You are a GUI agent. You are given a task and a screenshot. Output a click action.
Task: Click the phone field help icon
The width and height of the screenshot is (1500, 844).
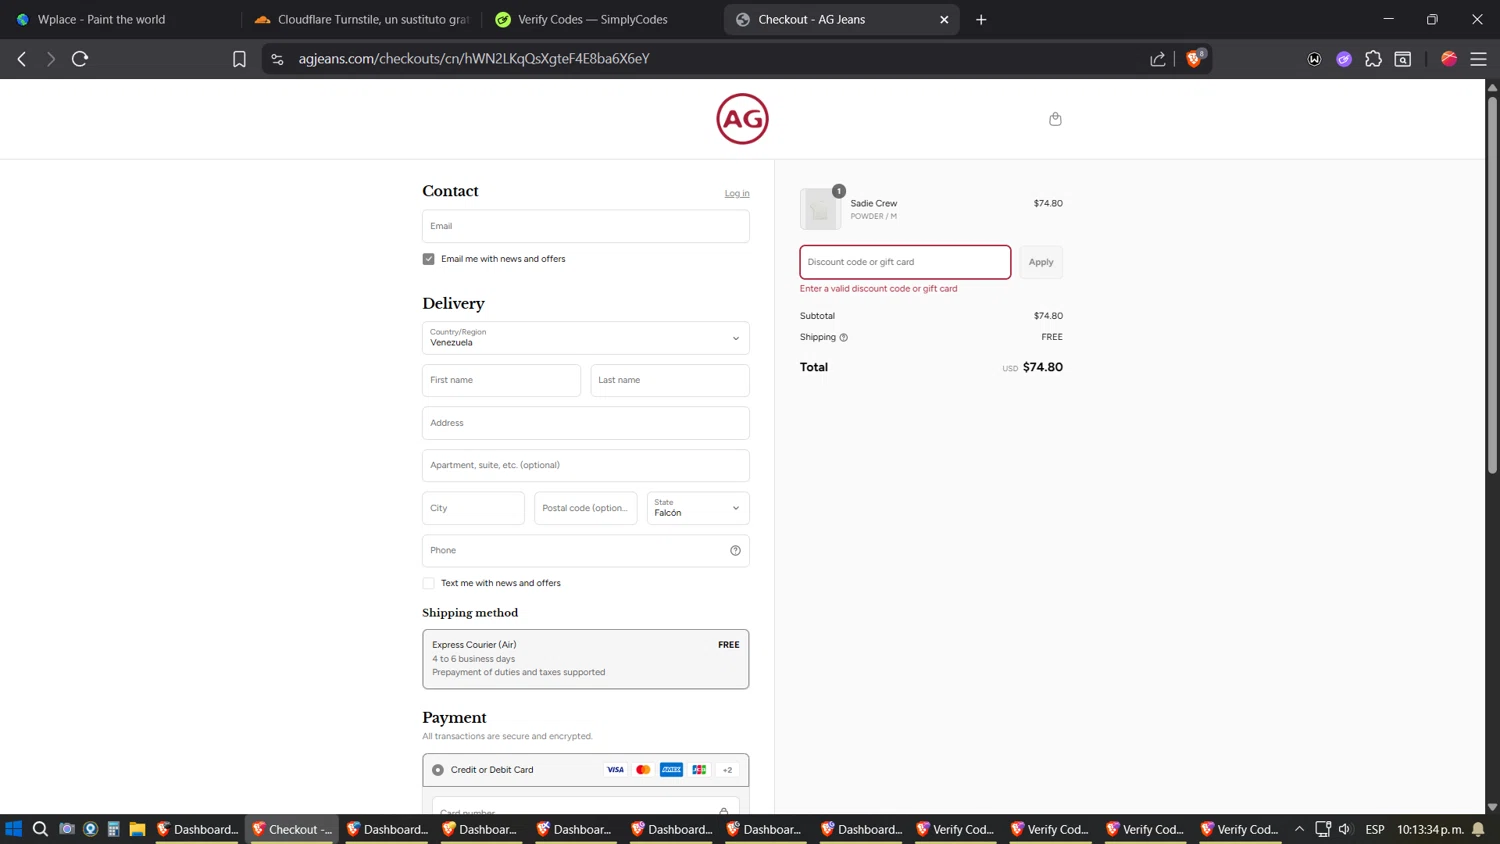click(x=735, y=550)
